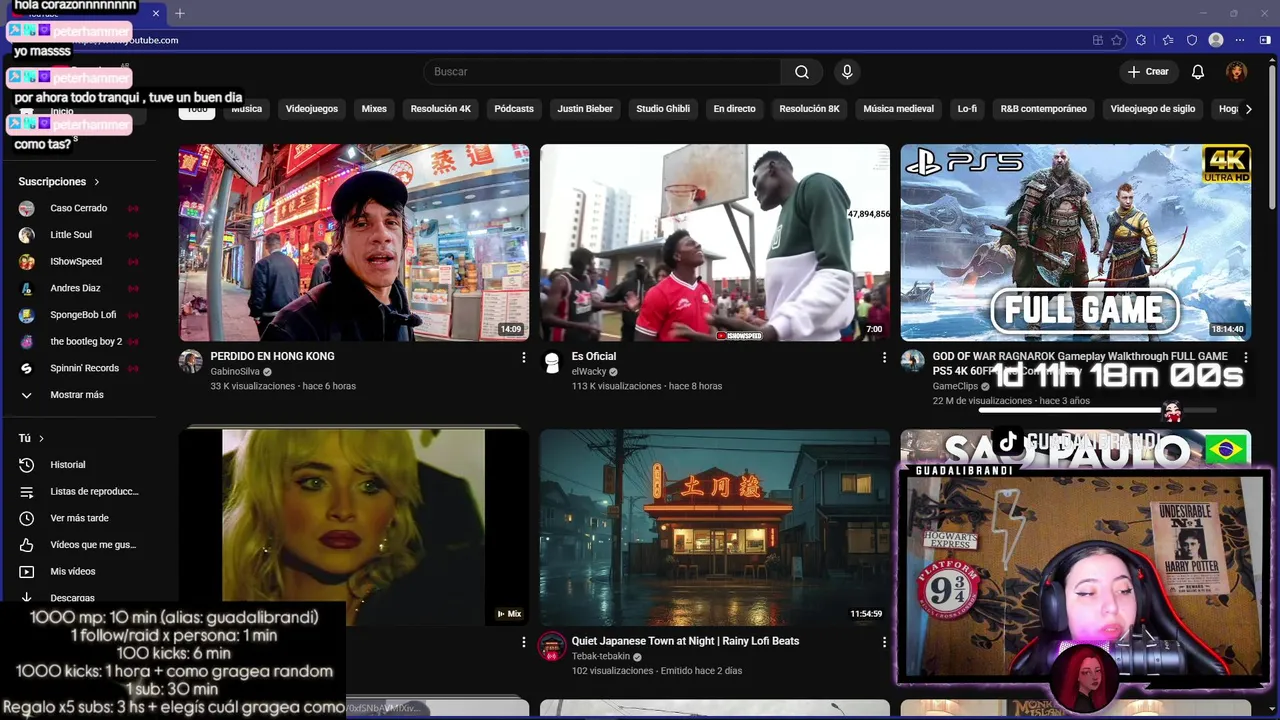Open Vídeos que me gustan in the sidebar
This screenshot has width=1280, height=720.
pos(80,545)
